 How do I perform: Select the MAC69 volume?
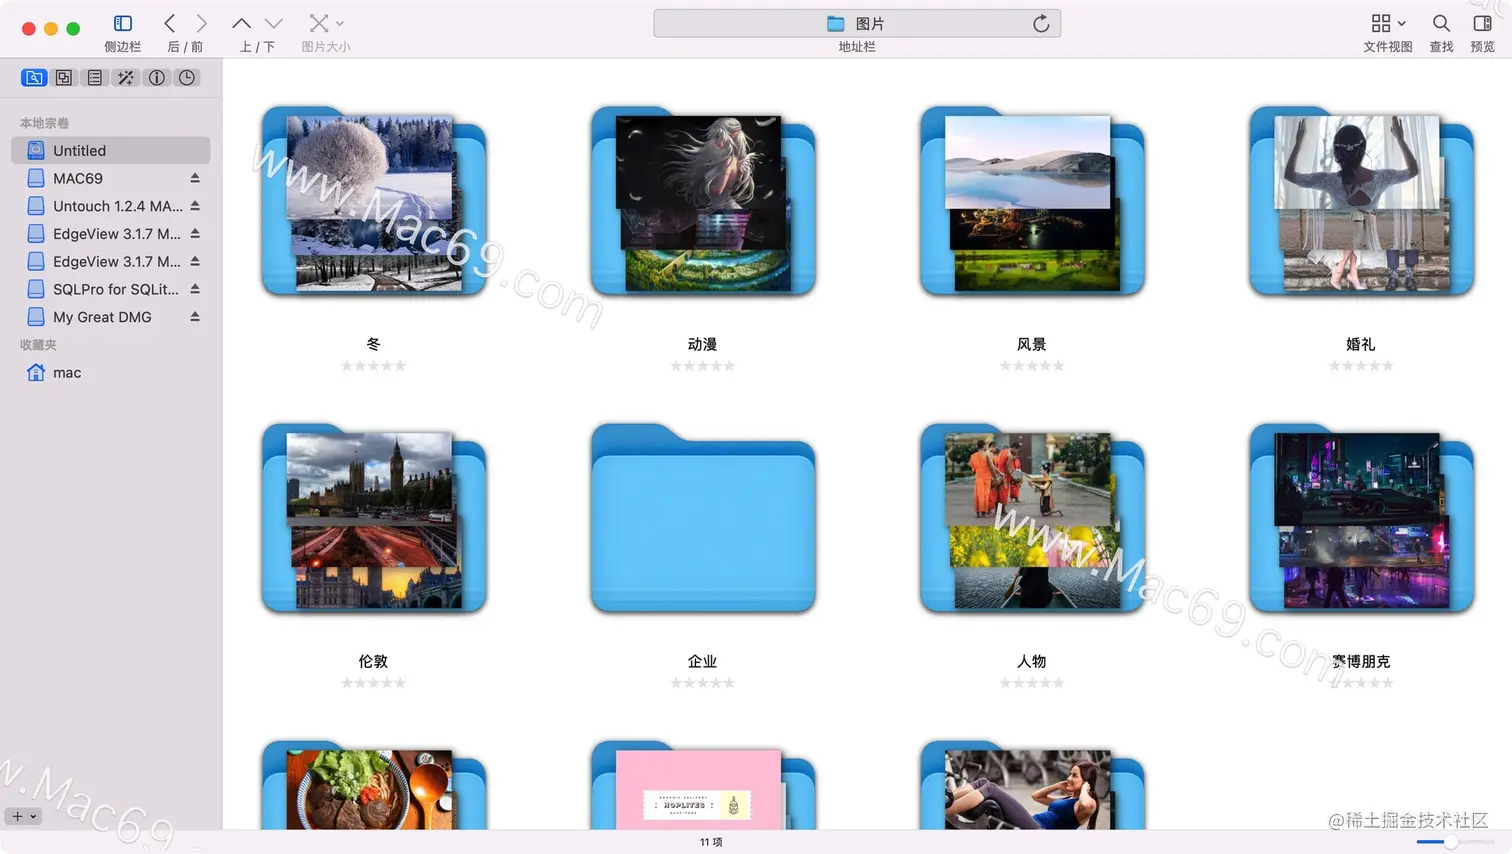111,178
